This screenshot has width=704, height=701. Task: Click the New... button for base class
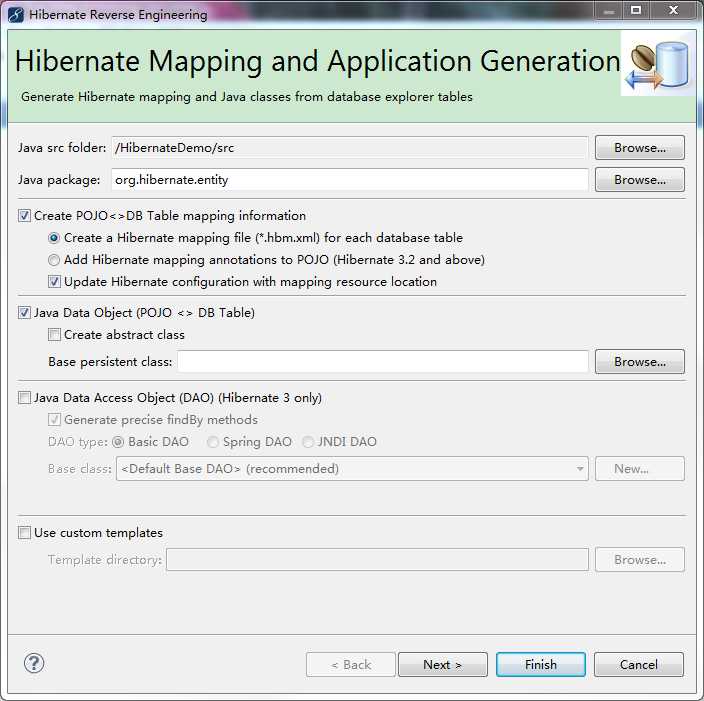pyautogui.click(x=640, y=469)
